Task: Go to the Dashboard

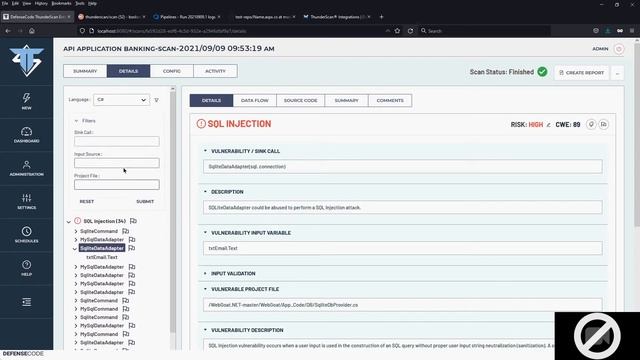Action: click(x=27, y=135)
